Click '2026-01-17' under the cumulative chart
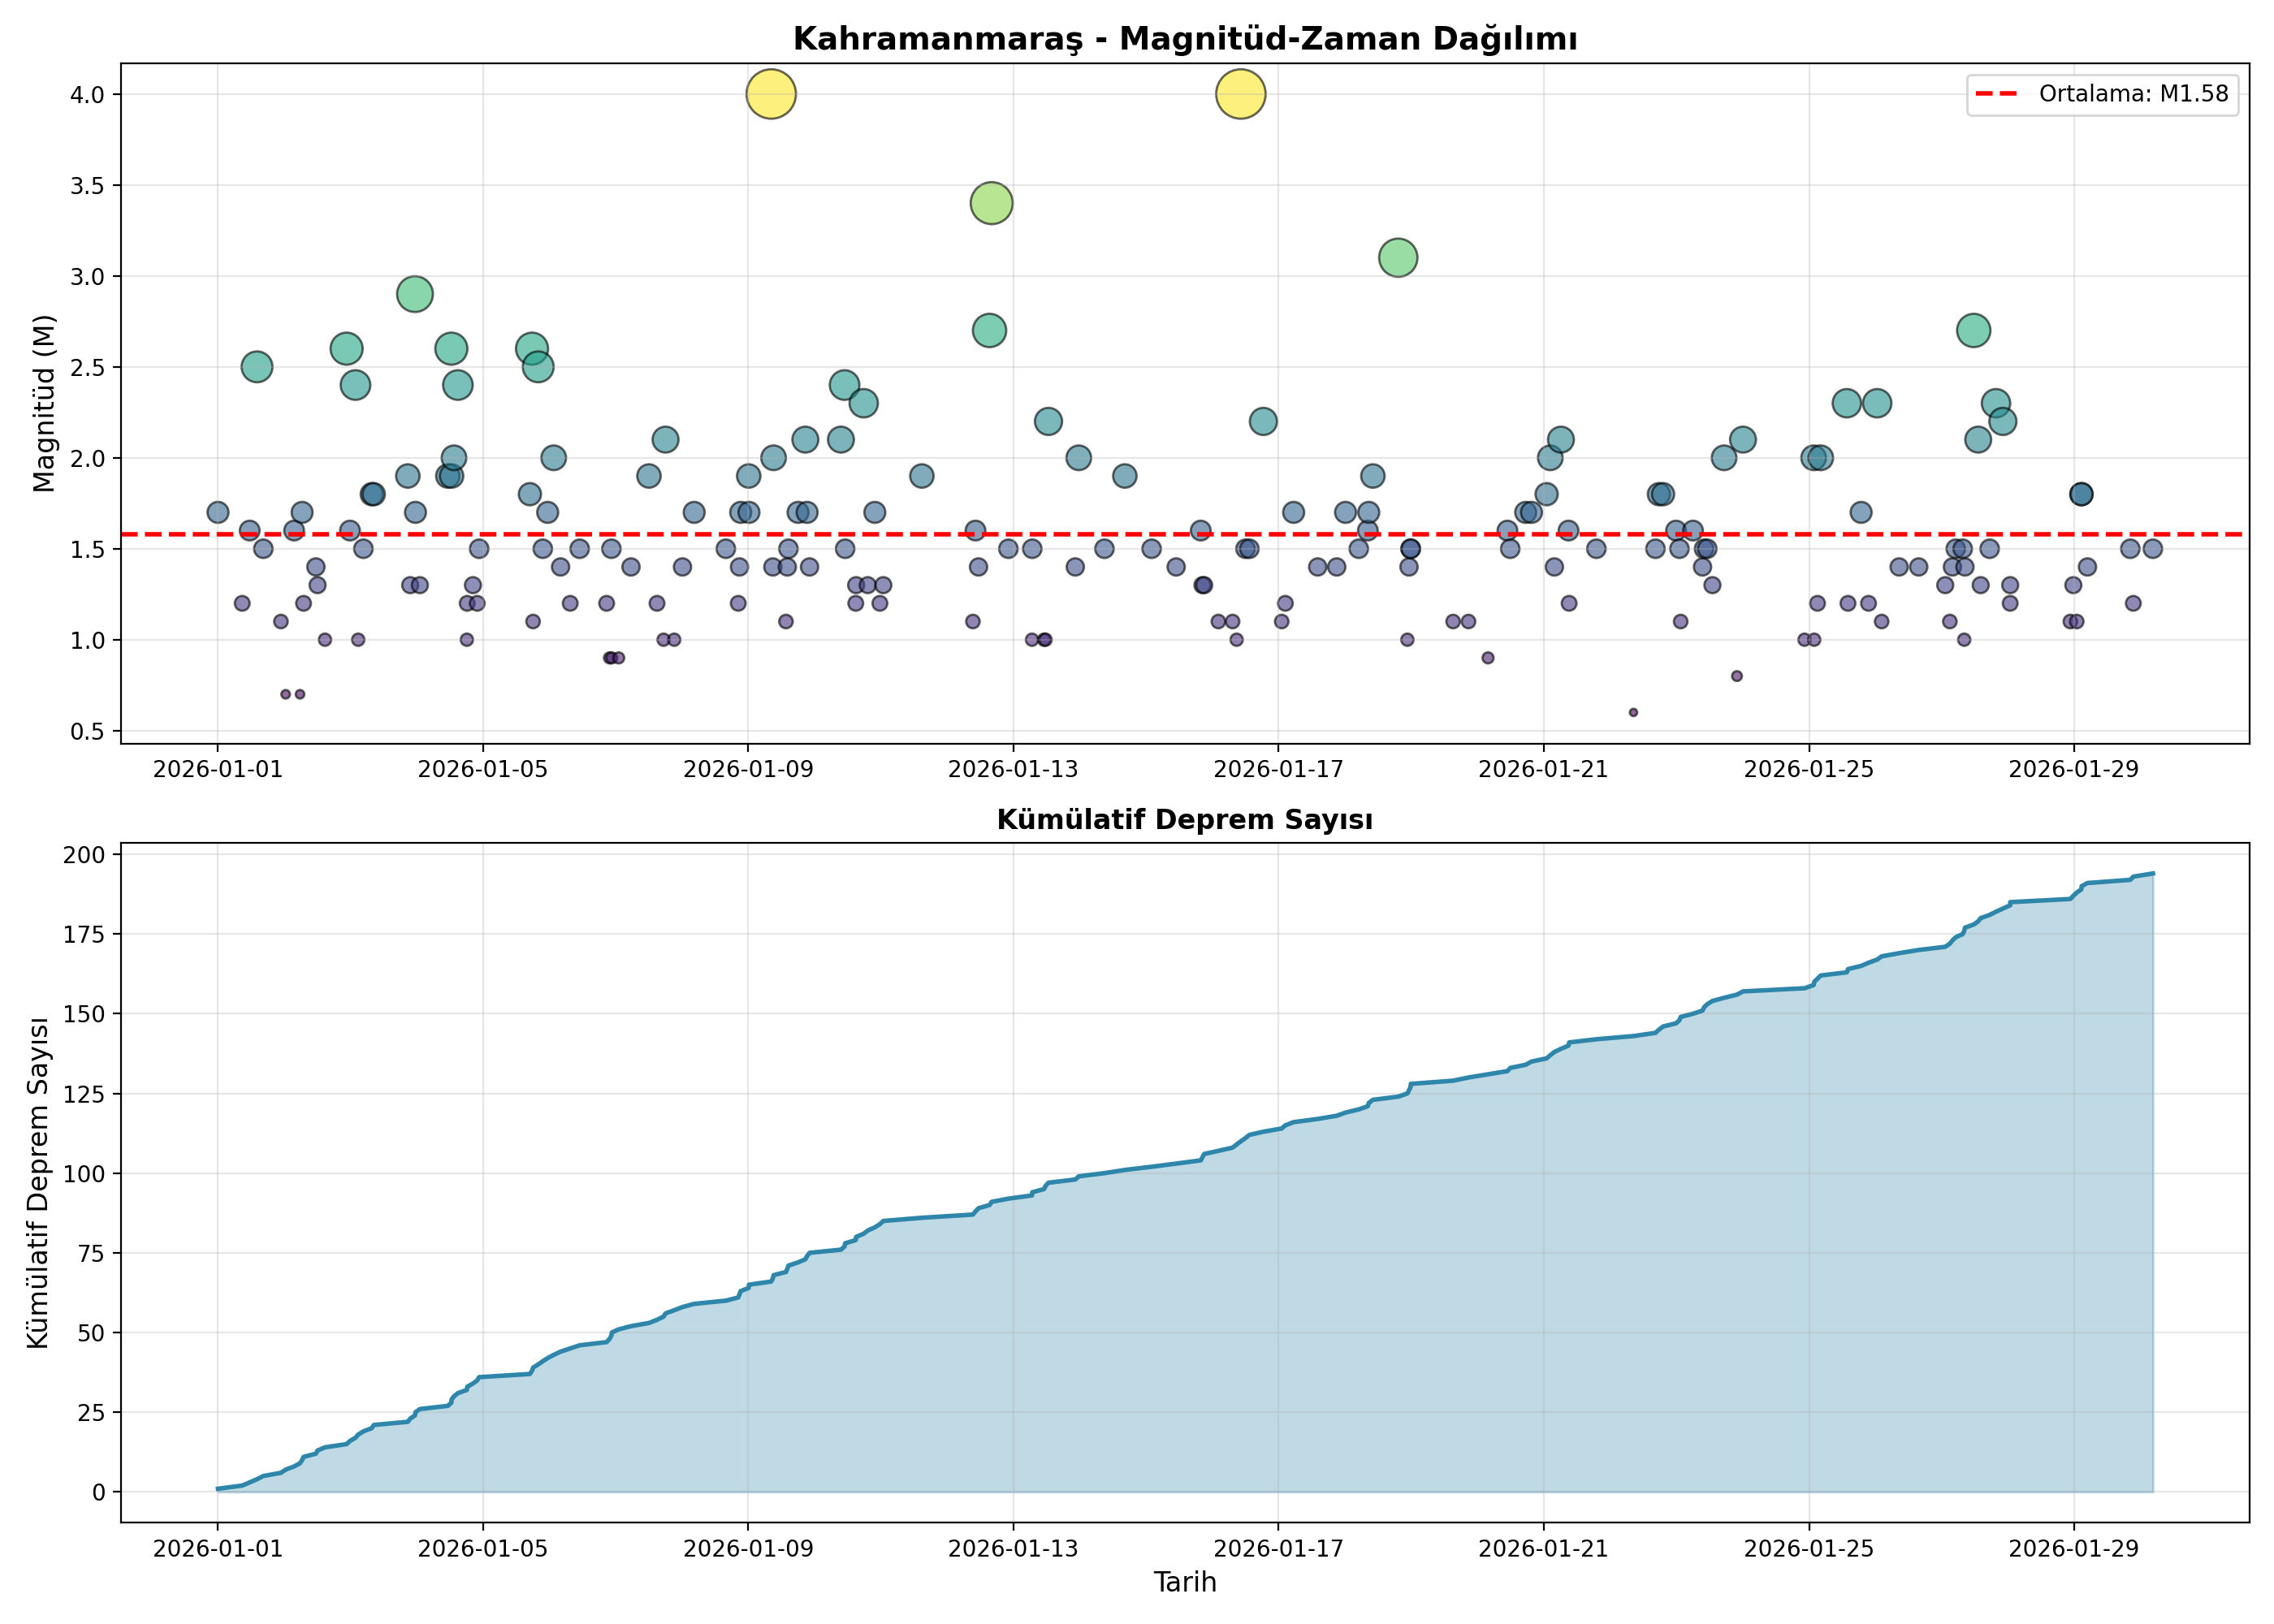The height and width of the screenshot is (1624, 2274). [1278, 1549]
